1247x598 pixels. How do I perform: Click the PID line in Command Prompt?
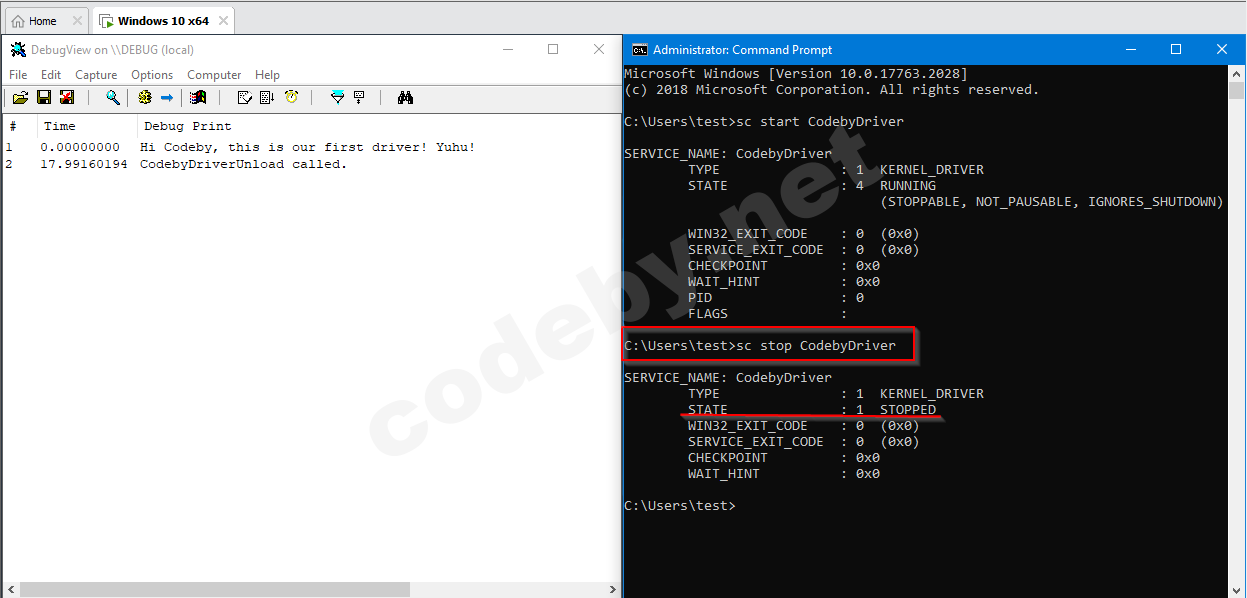pos(776,297)
